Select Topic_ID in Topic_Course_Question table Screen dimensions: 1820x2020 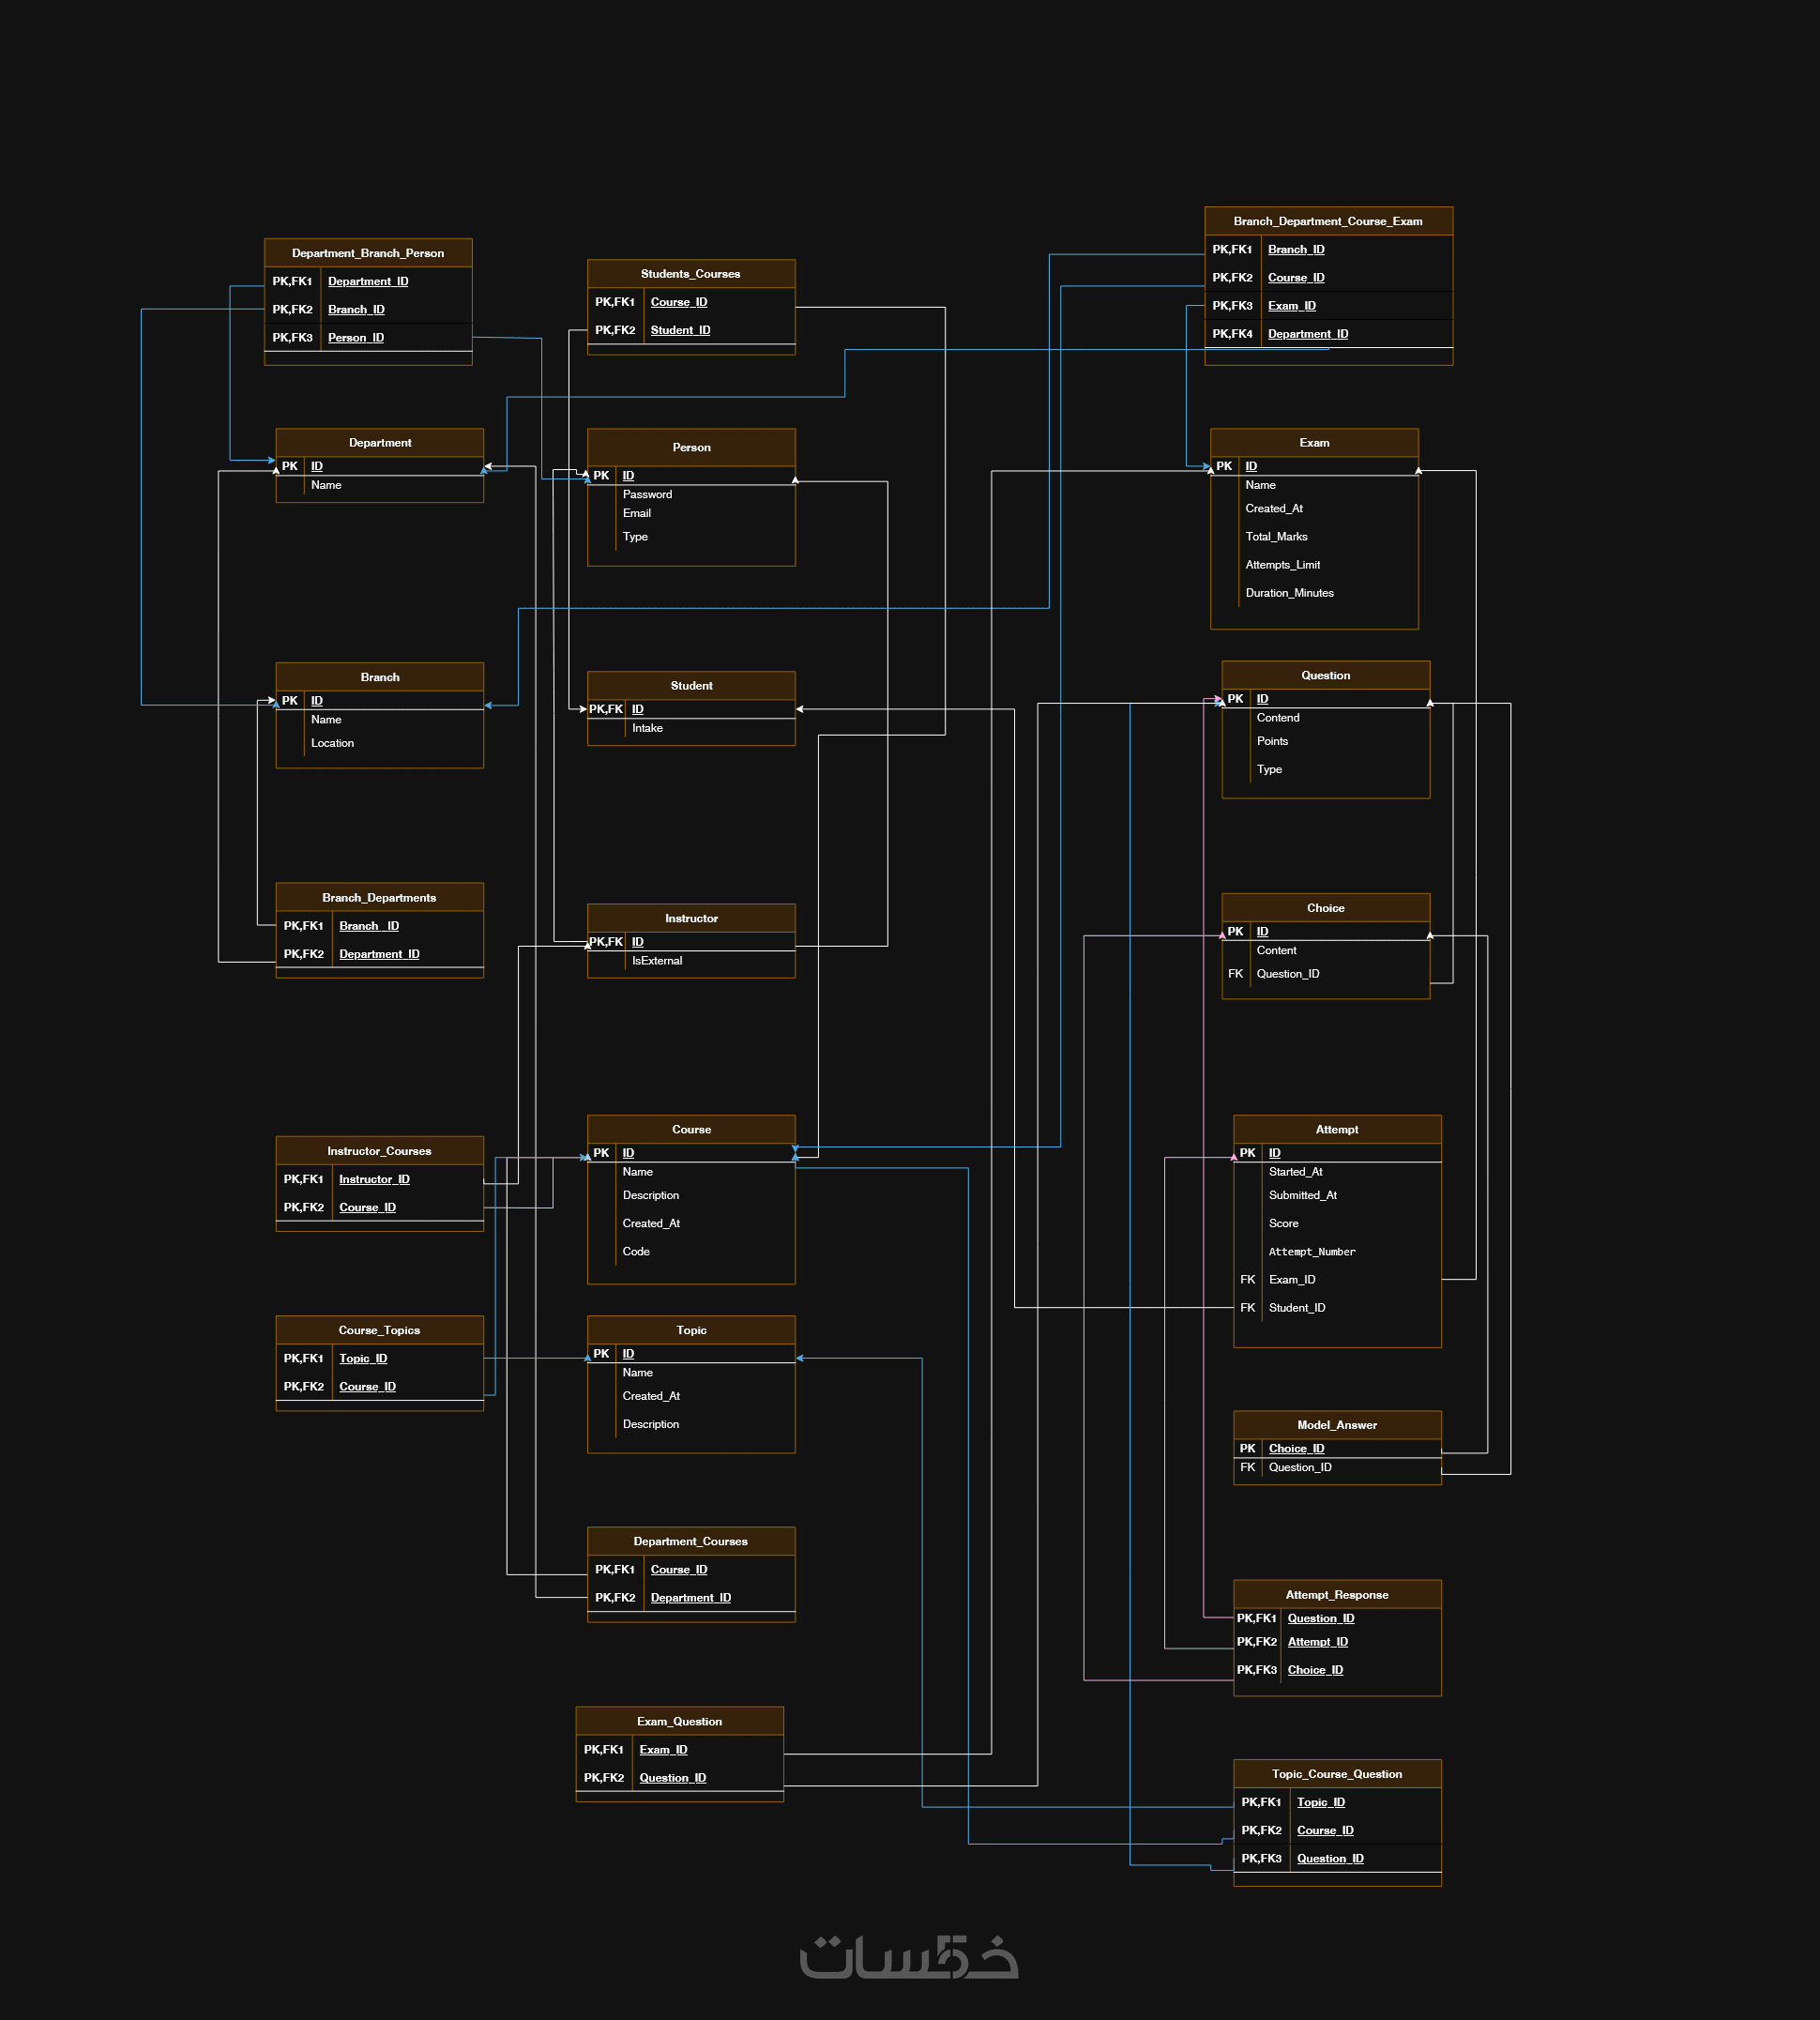[x=1320, y=1802]
